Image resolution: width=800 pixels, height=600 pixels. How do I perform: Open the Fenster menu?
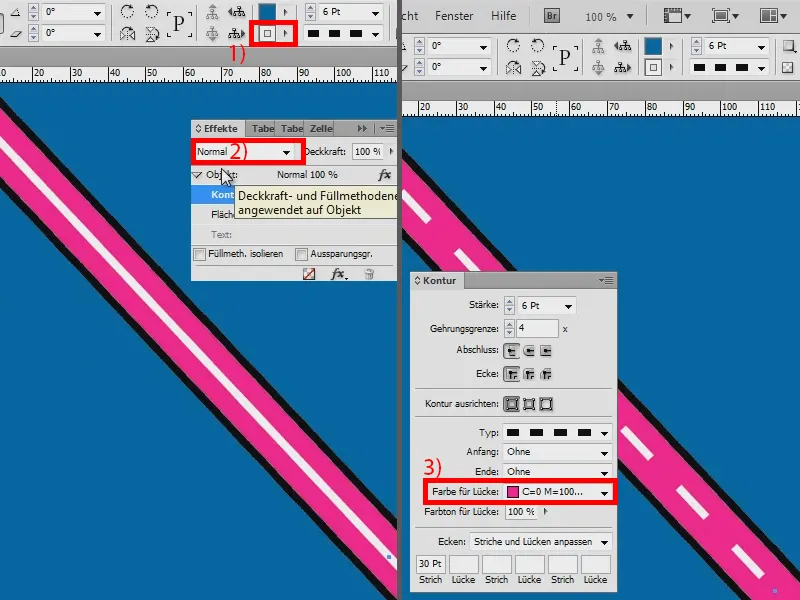[454, 16]
